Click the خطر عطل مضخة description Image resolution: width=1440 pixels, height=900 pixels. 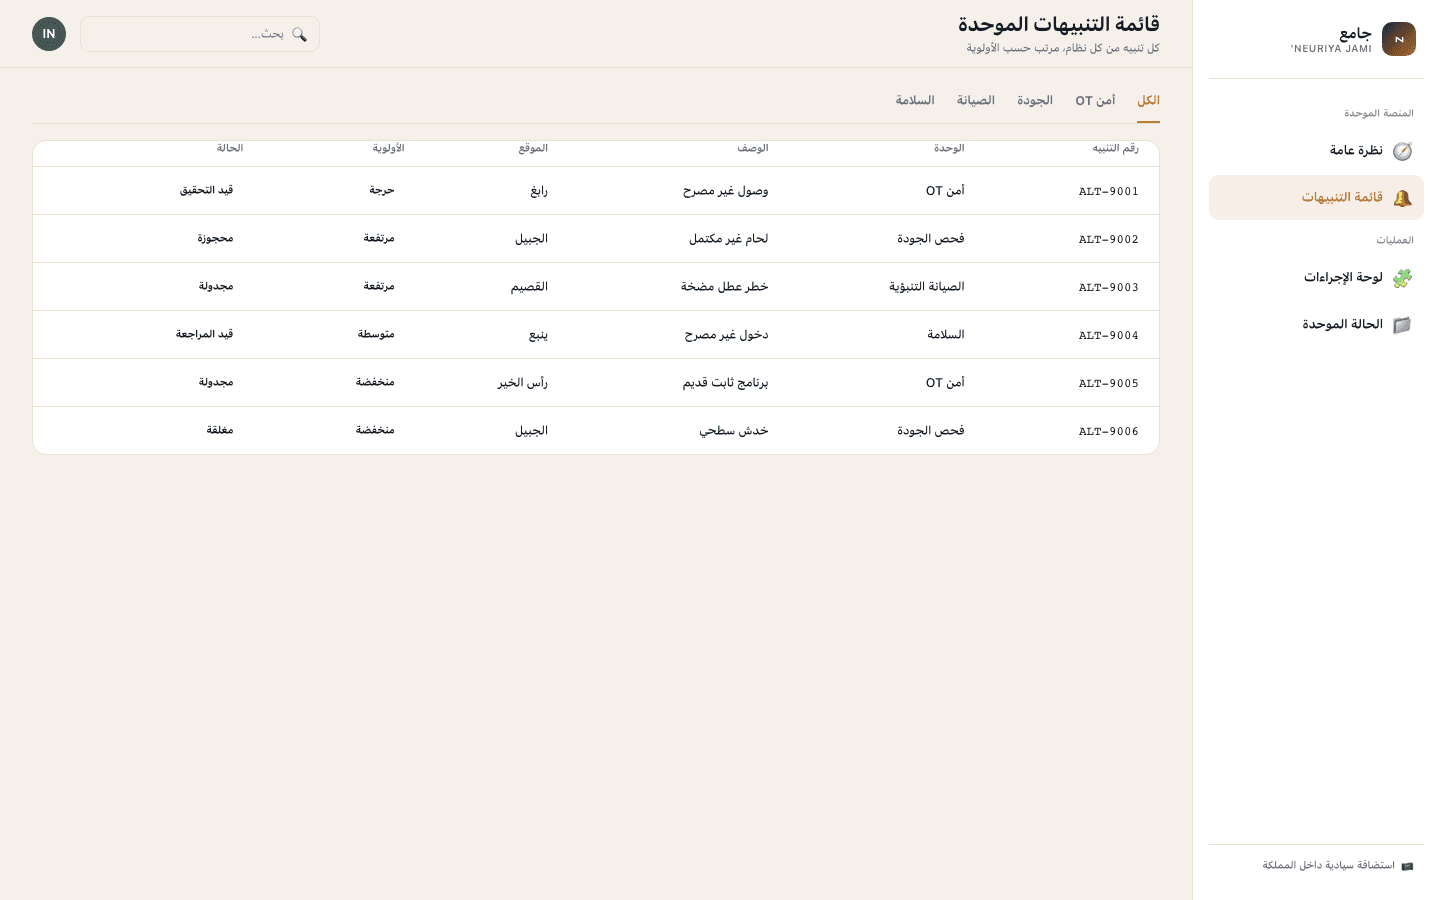725,287
